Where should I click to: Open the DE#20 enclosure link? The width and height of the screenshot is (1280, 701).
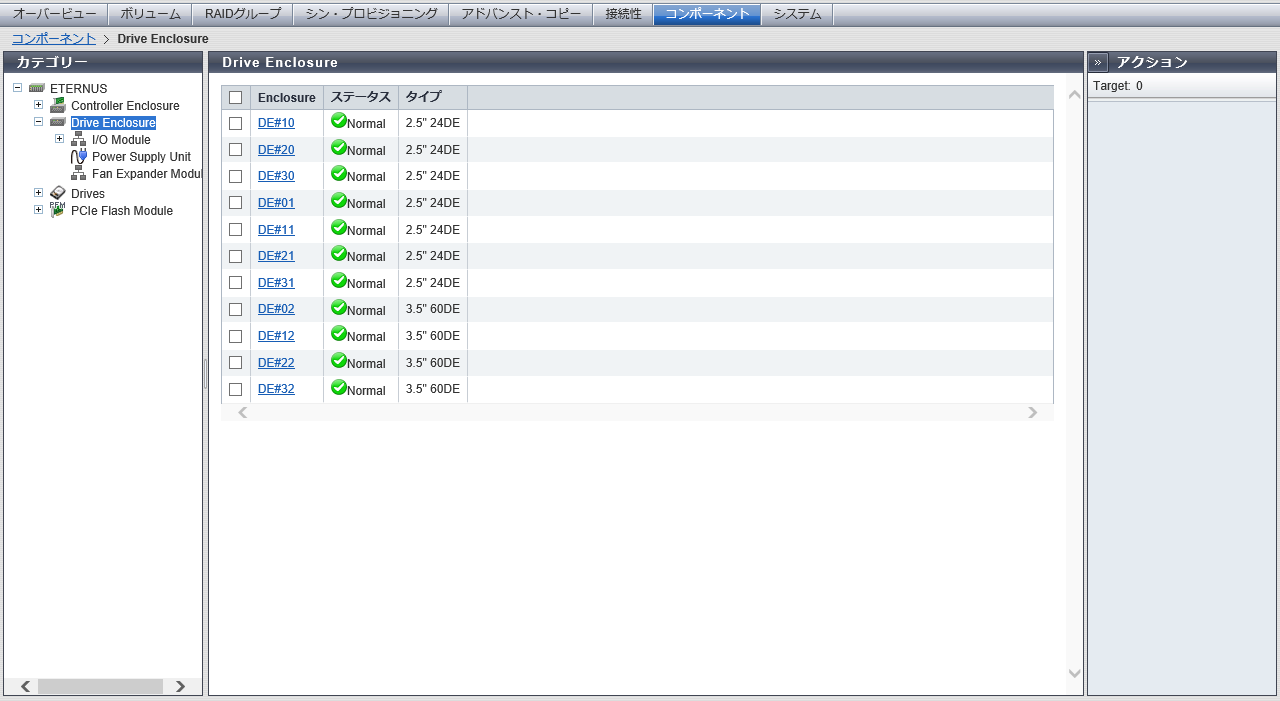[276, 149]
